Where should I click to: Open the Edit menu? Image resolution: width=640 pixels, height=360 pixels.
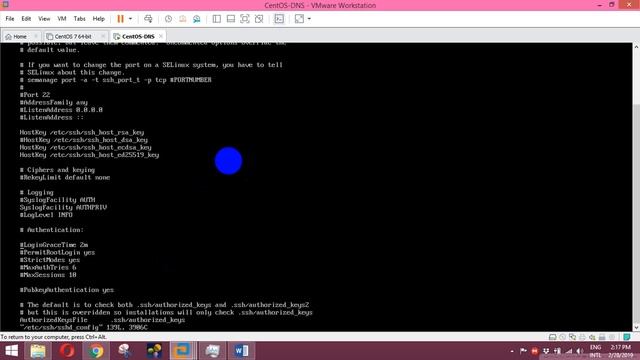pyautogui.click(x=26, y=19)
